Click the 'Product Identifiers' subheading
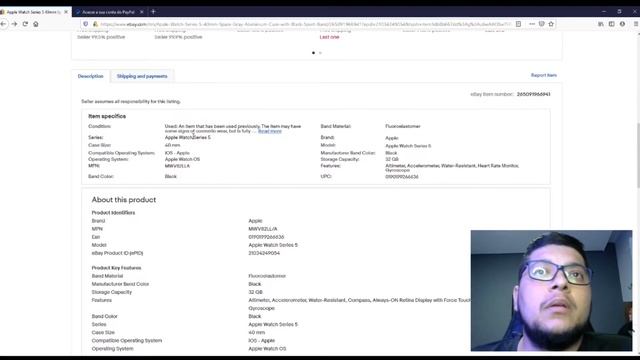The image size is (640, 360). click(x=113, y=213)
